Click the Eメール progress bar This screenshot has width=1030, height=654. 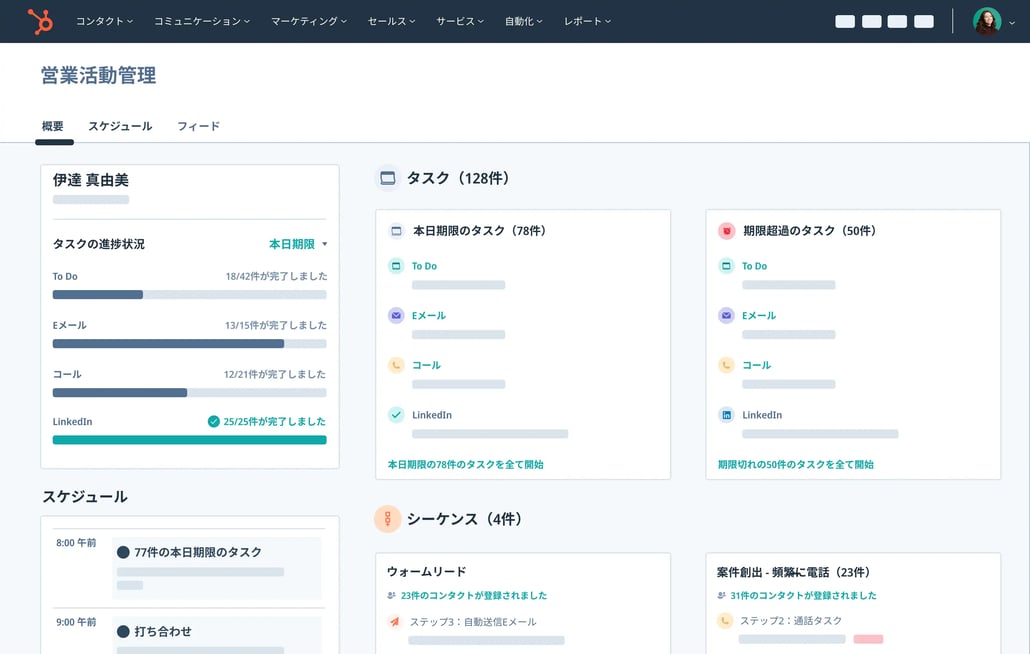tap(189, 343)
